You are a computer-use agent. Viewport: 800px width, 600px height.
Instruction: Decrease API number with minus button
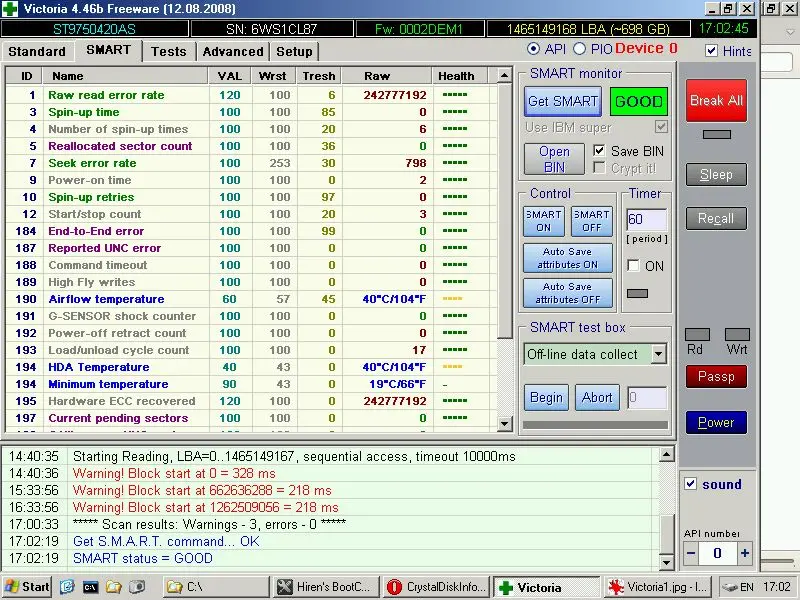691,553
